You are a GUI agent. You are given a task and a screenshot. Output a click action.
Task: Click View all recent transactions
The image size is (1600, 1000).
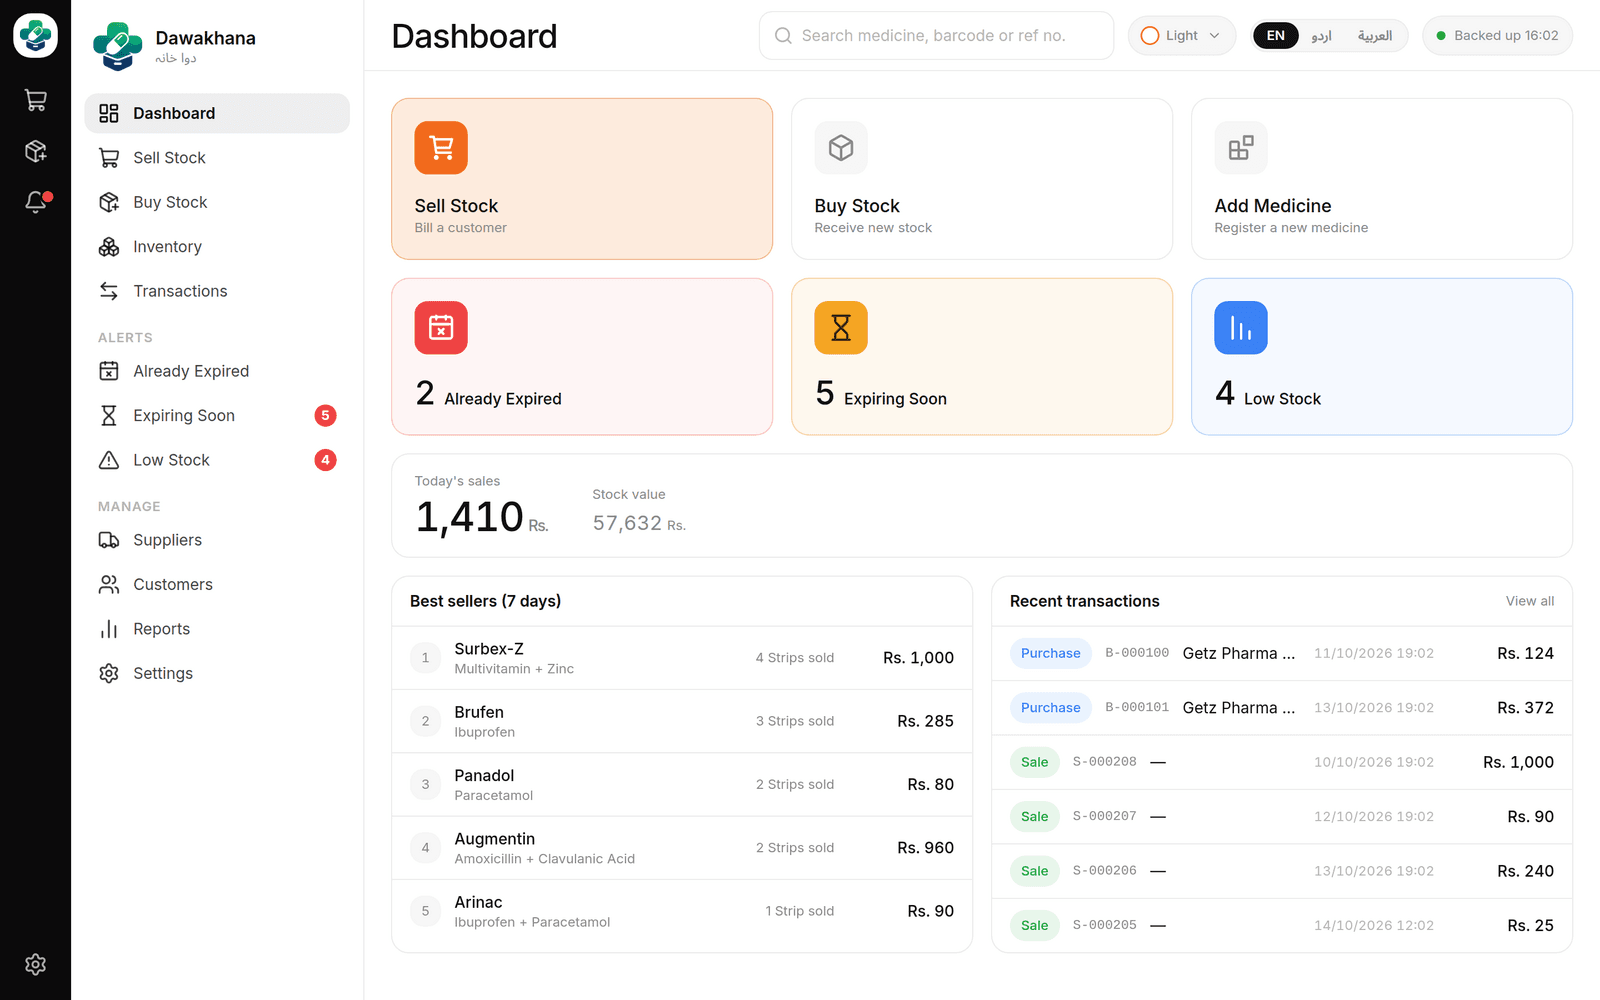click(x=1530, y=601)
